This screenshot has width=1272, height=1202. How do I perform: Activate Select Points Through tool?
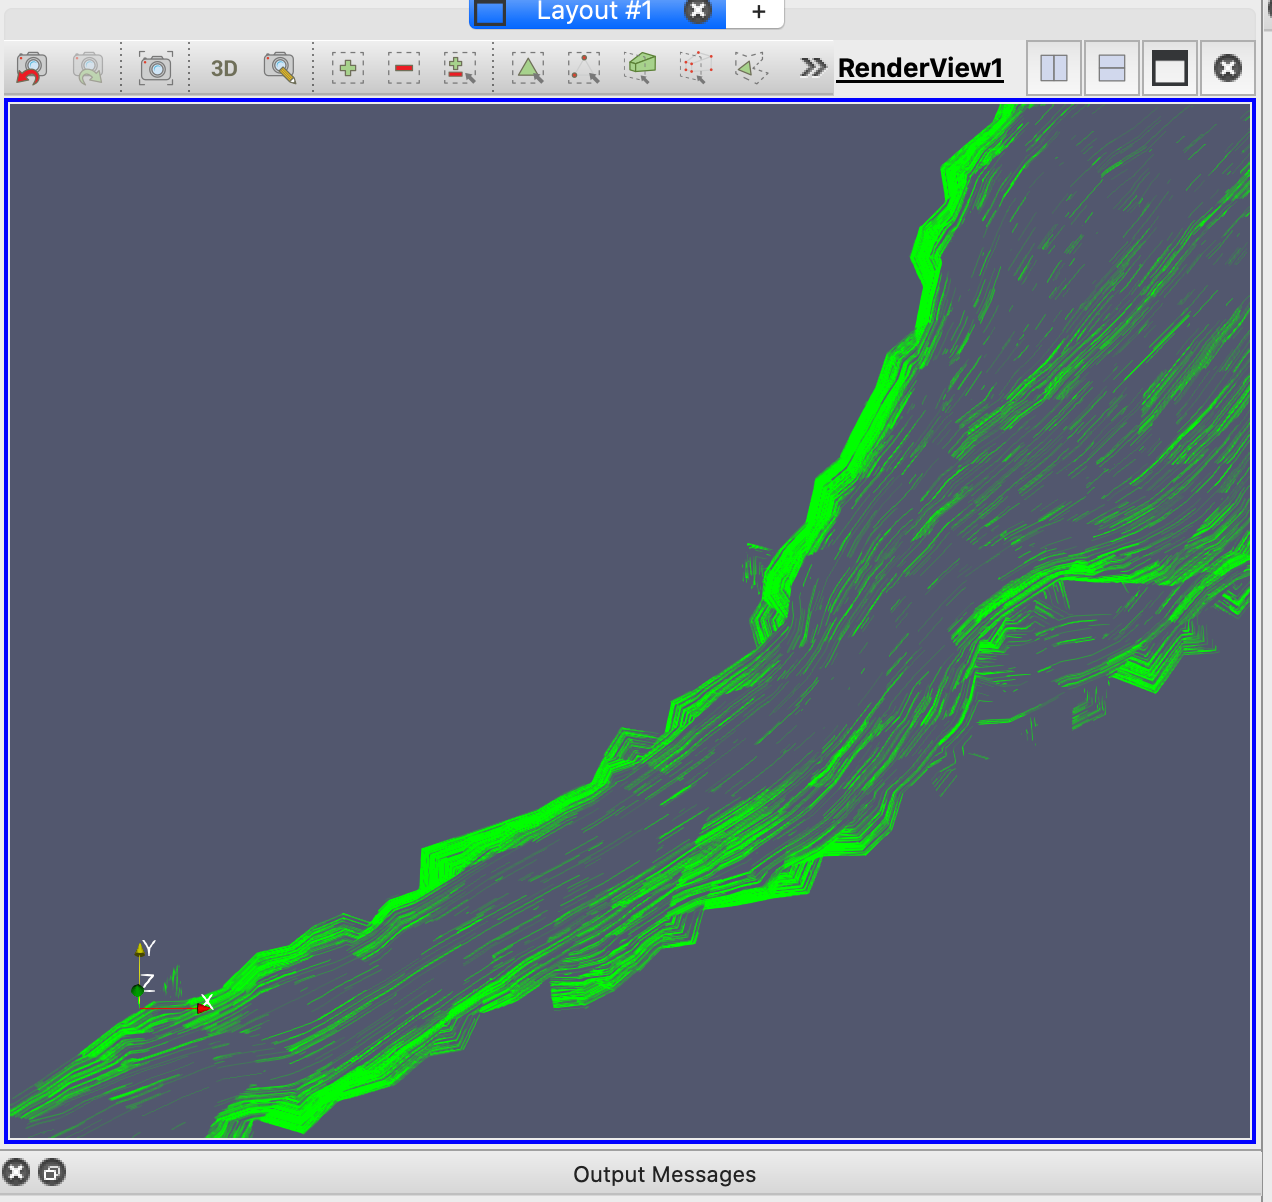pos(696,69)
